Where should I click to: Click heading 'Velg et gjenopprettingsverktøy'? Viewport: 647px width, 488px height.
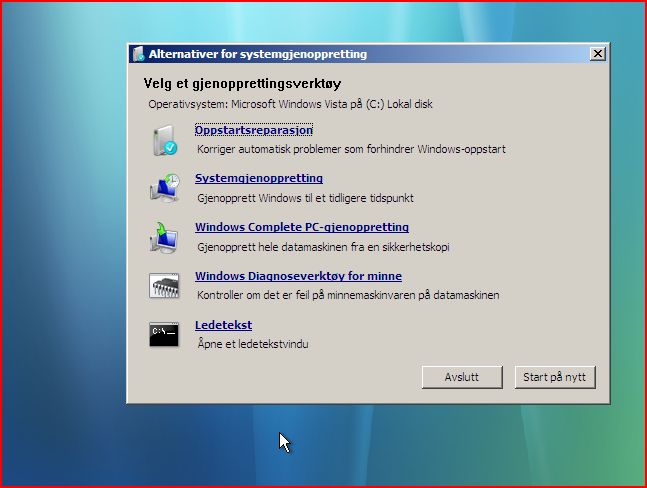[242, 84]
